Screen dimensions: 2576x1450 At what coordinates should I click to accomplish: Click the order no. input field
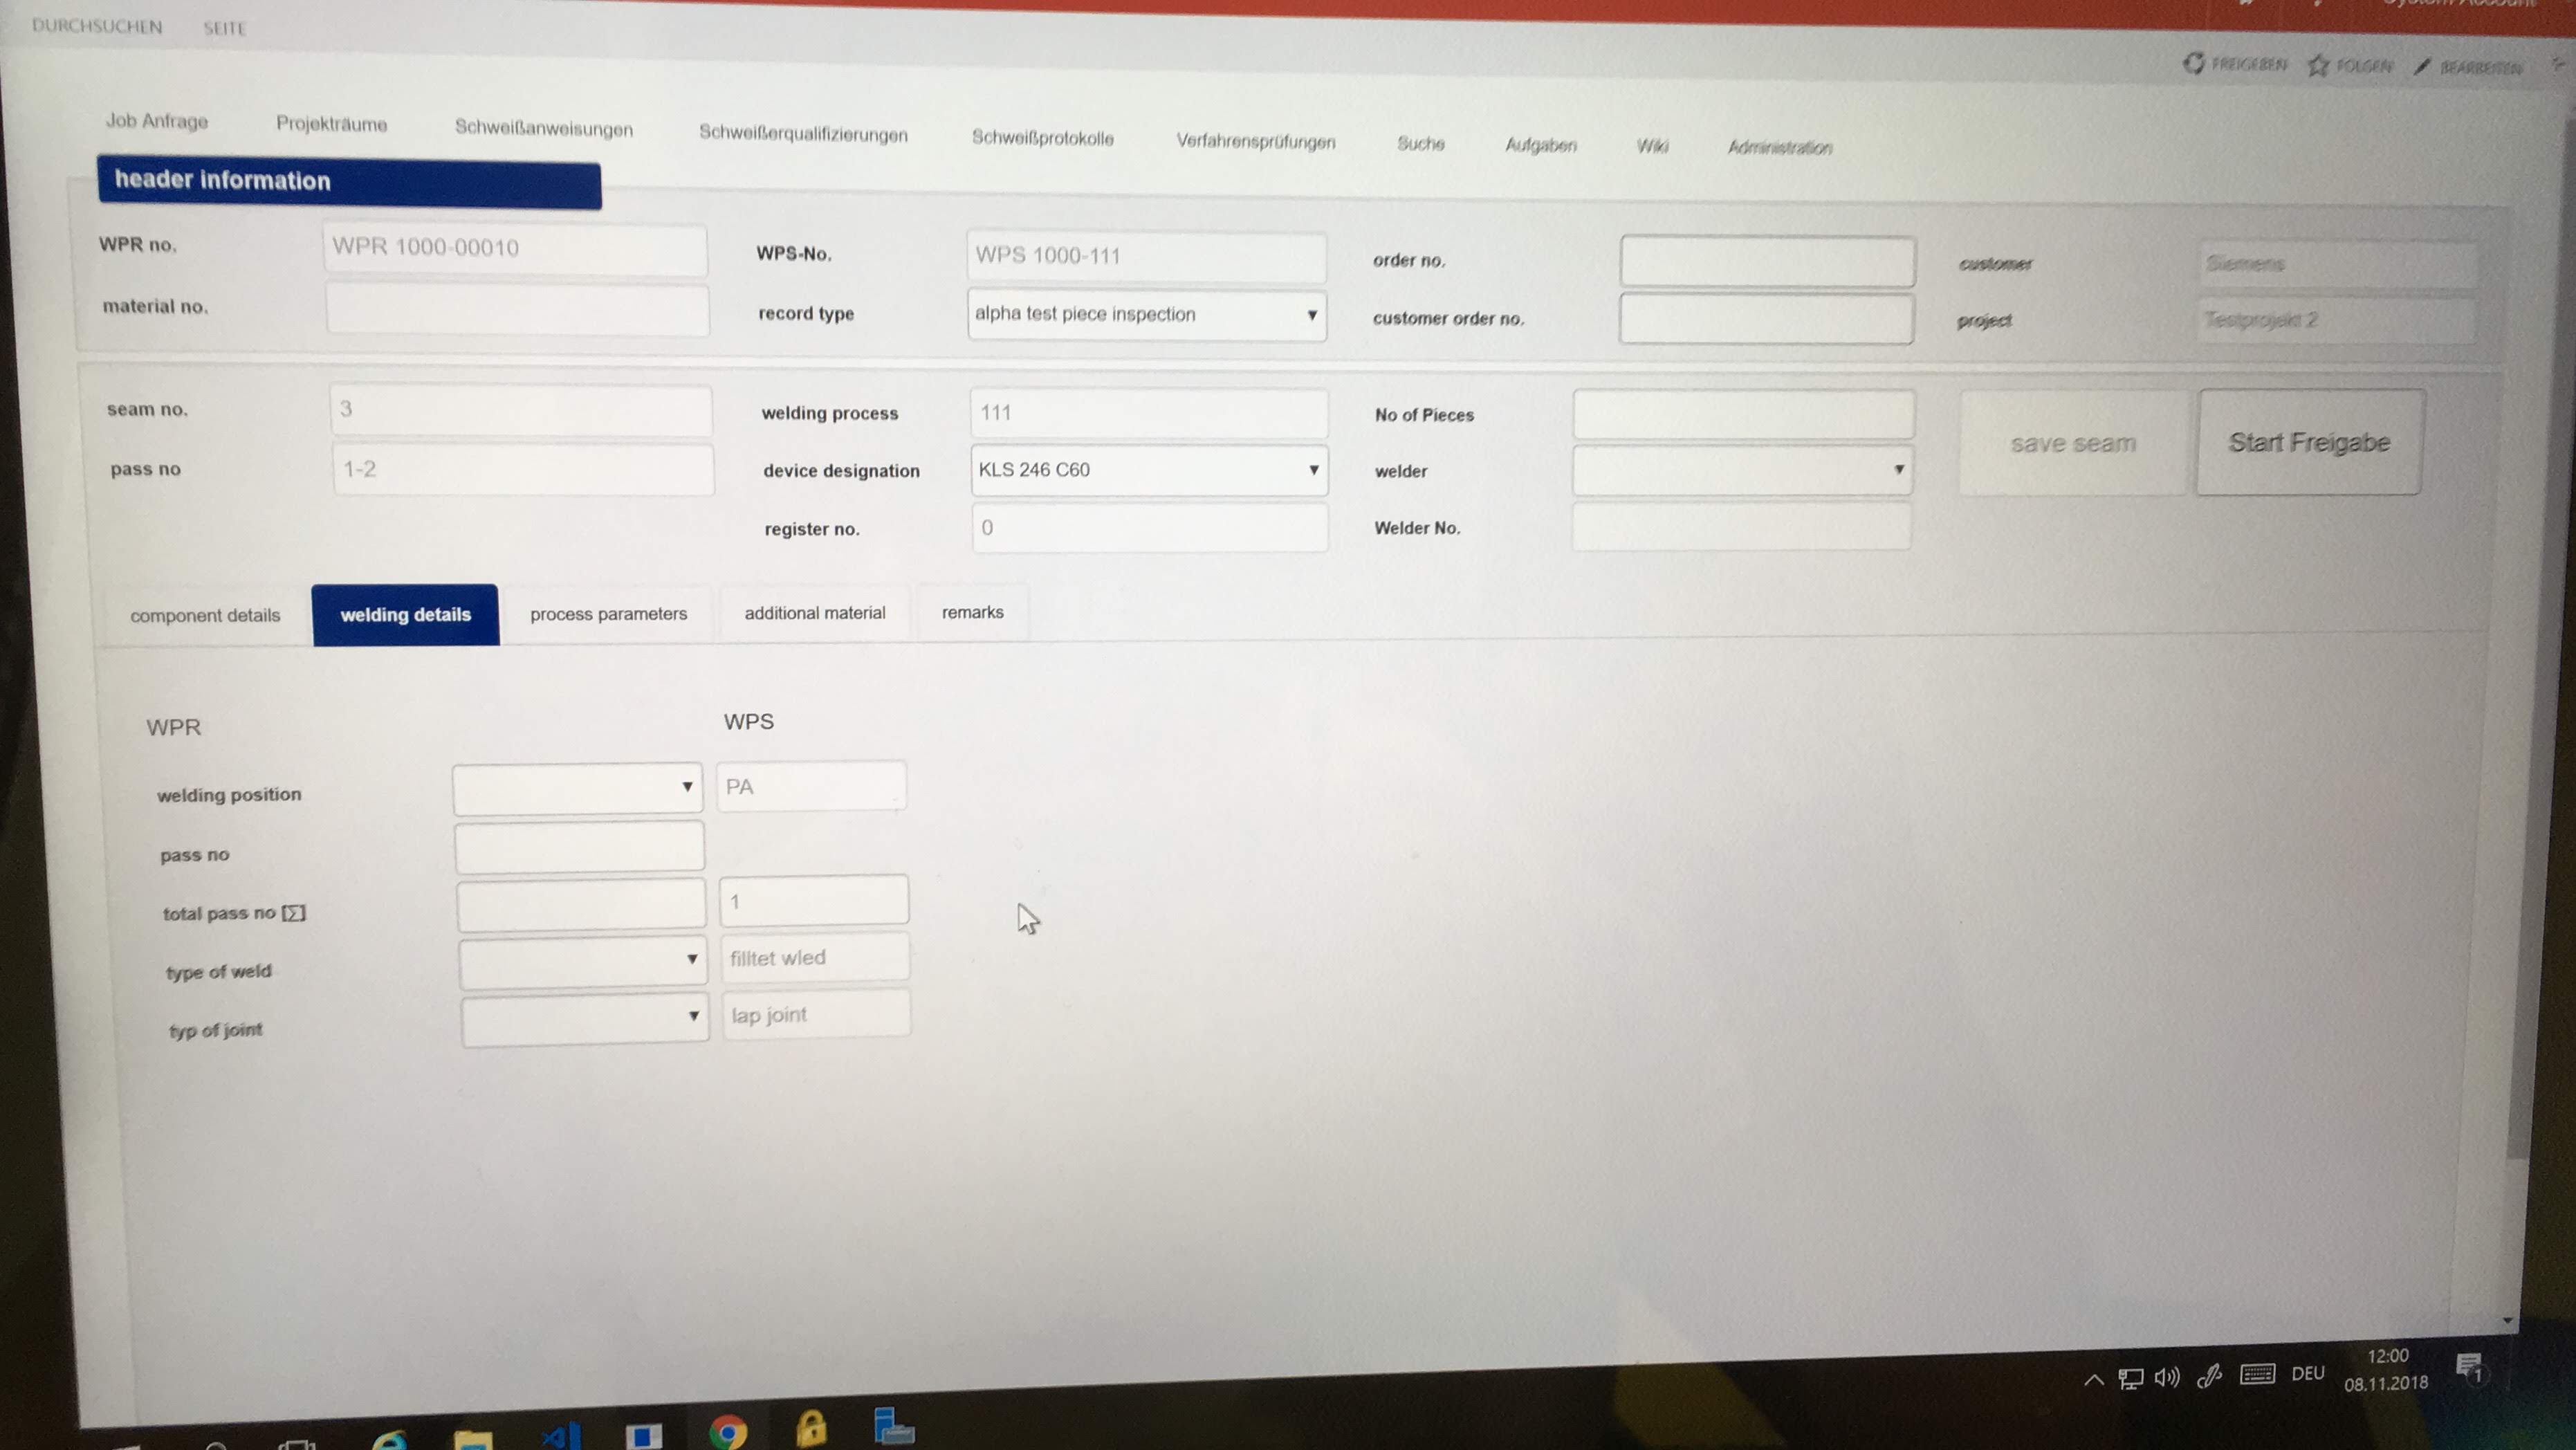[1766, 262]
